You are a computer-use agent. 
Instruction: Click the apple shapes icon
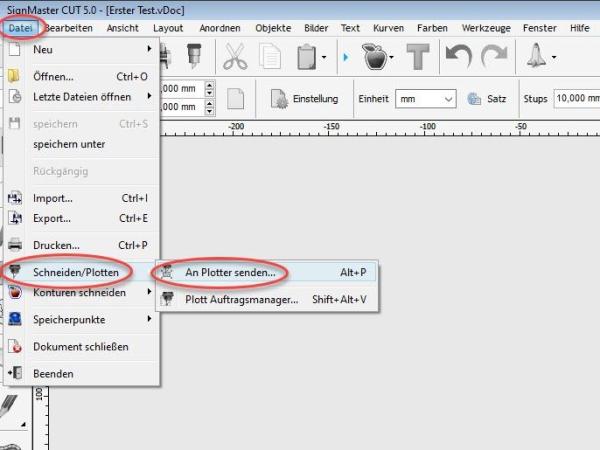(x=375, y=58)
